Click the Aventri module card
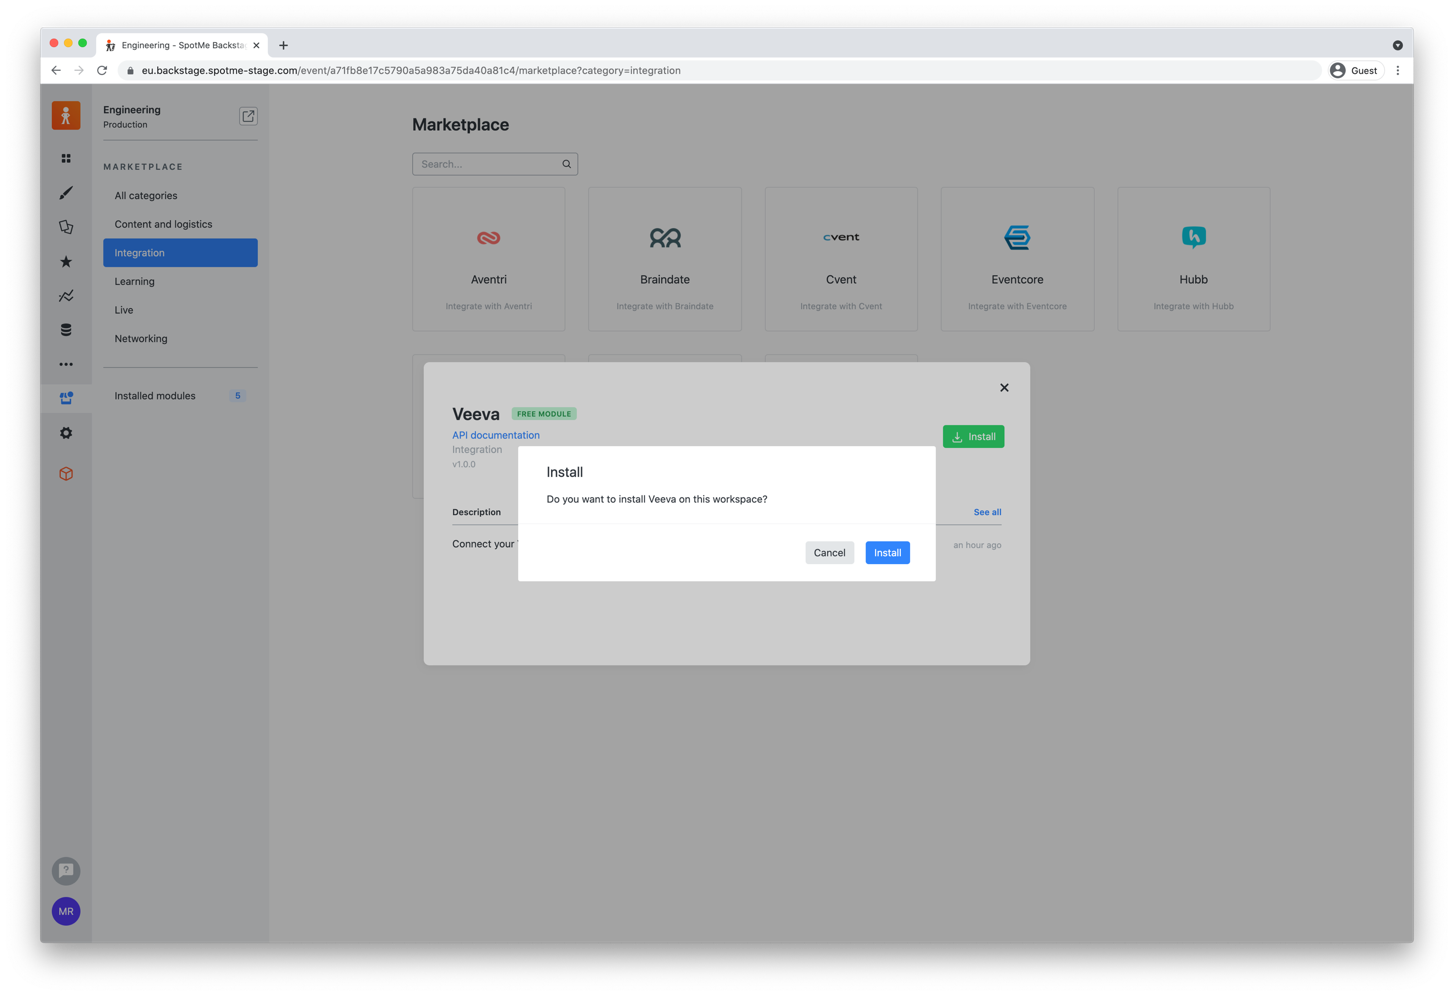The height and width of the screenshot is (996, 1454). [489, 259]
